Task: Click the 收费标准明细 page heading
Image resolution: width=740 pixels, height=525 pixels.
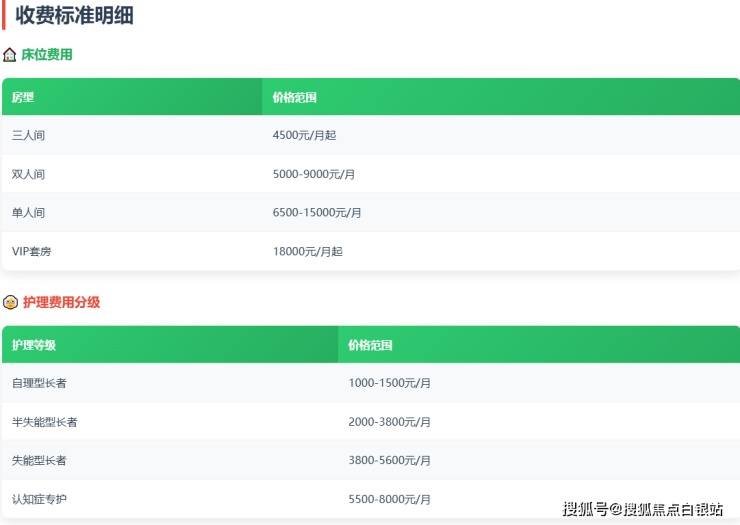Action: pyautogui.click(x=75, y=16)
